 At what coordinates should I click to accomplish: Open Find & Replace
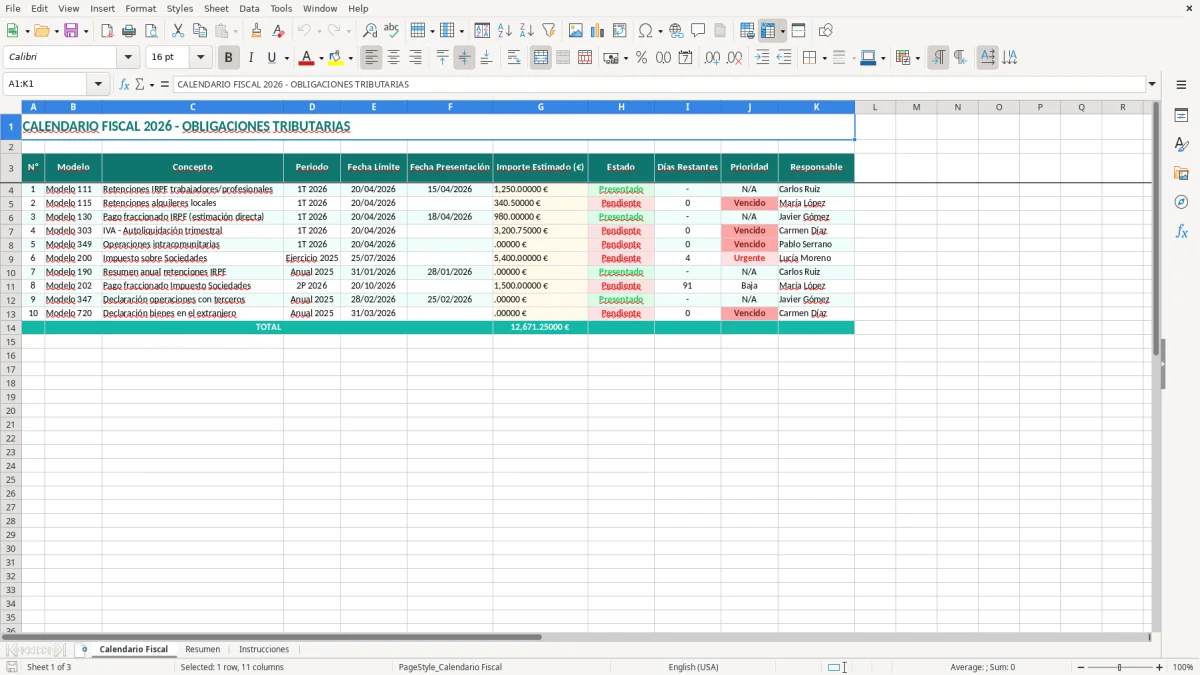coord(370,31)
